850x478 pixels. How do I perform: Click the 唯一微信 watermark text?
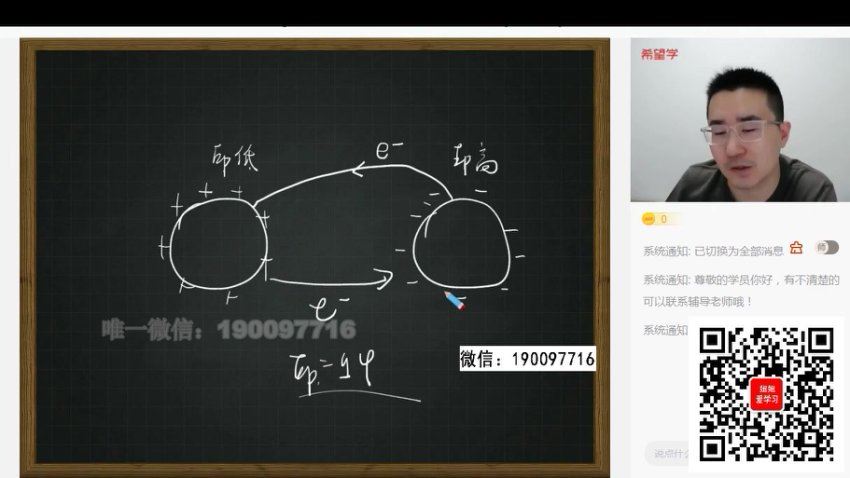229,329
